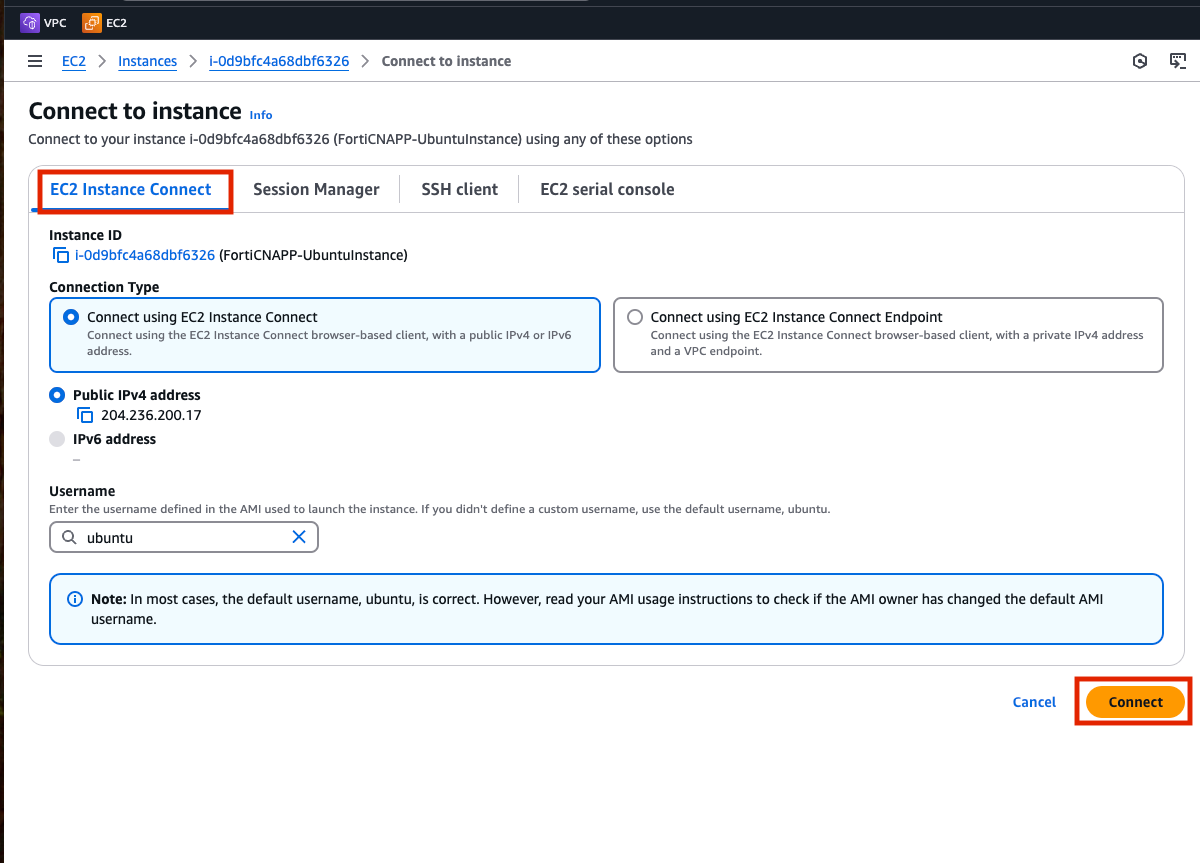Image resolution: width=1200 pixels, height=863 pixels.
Task: Switch to the SSH client tab
Action: coord(459,189)
